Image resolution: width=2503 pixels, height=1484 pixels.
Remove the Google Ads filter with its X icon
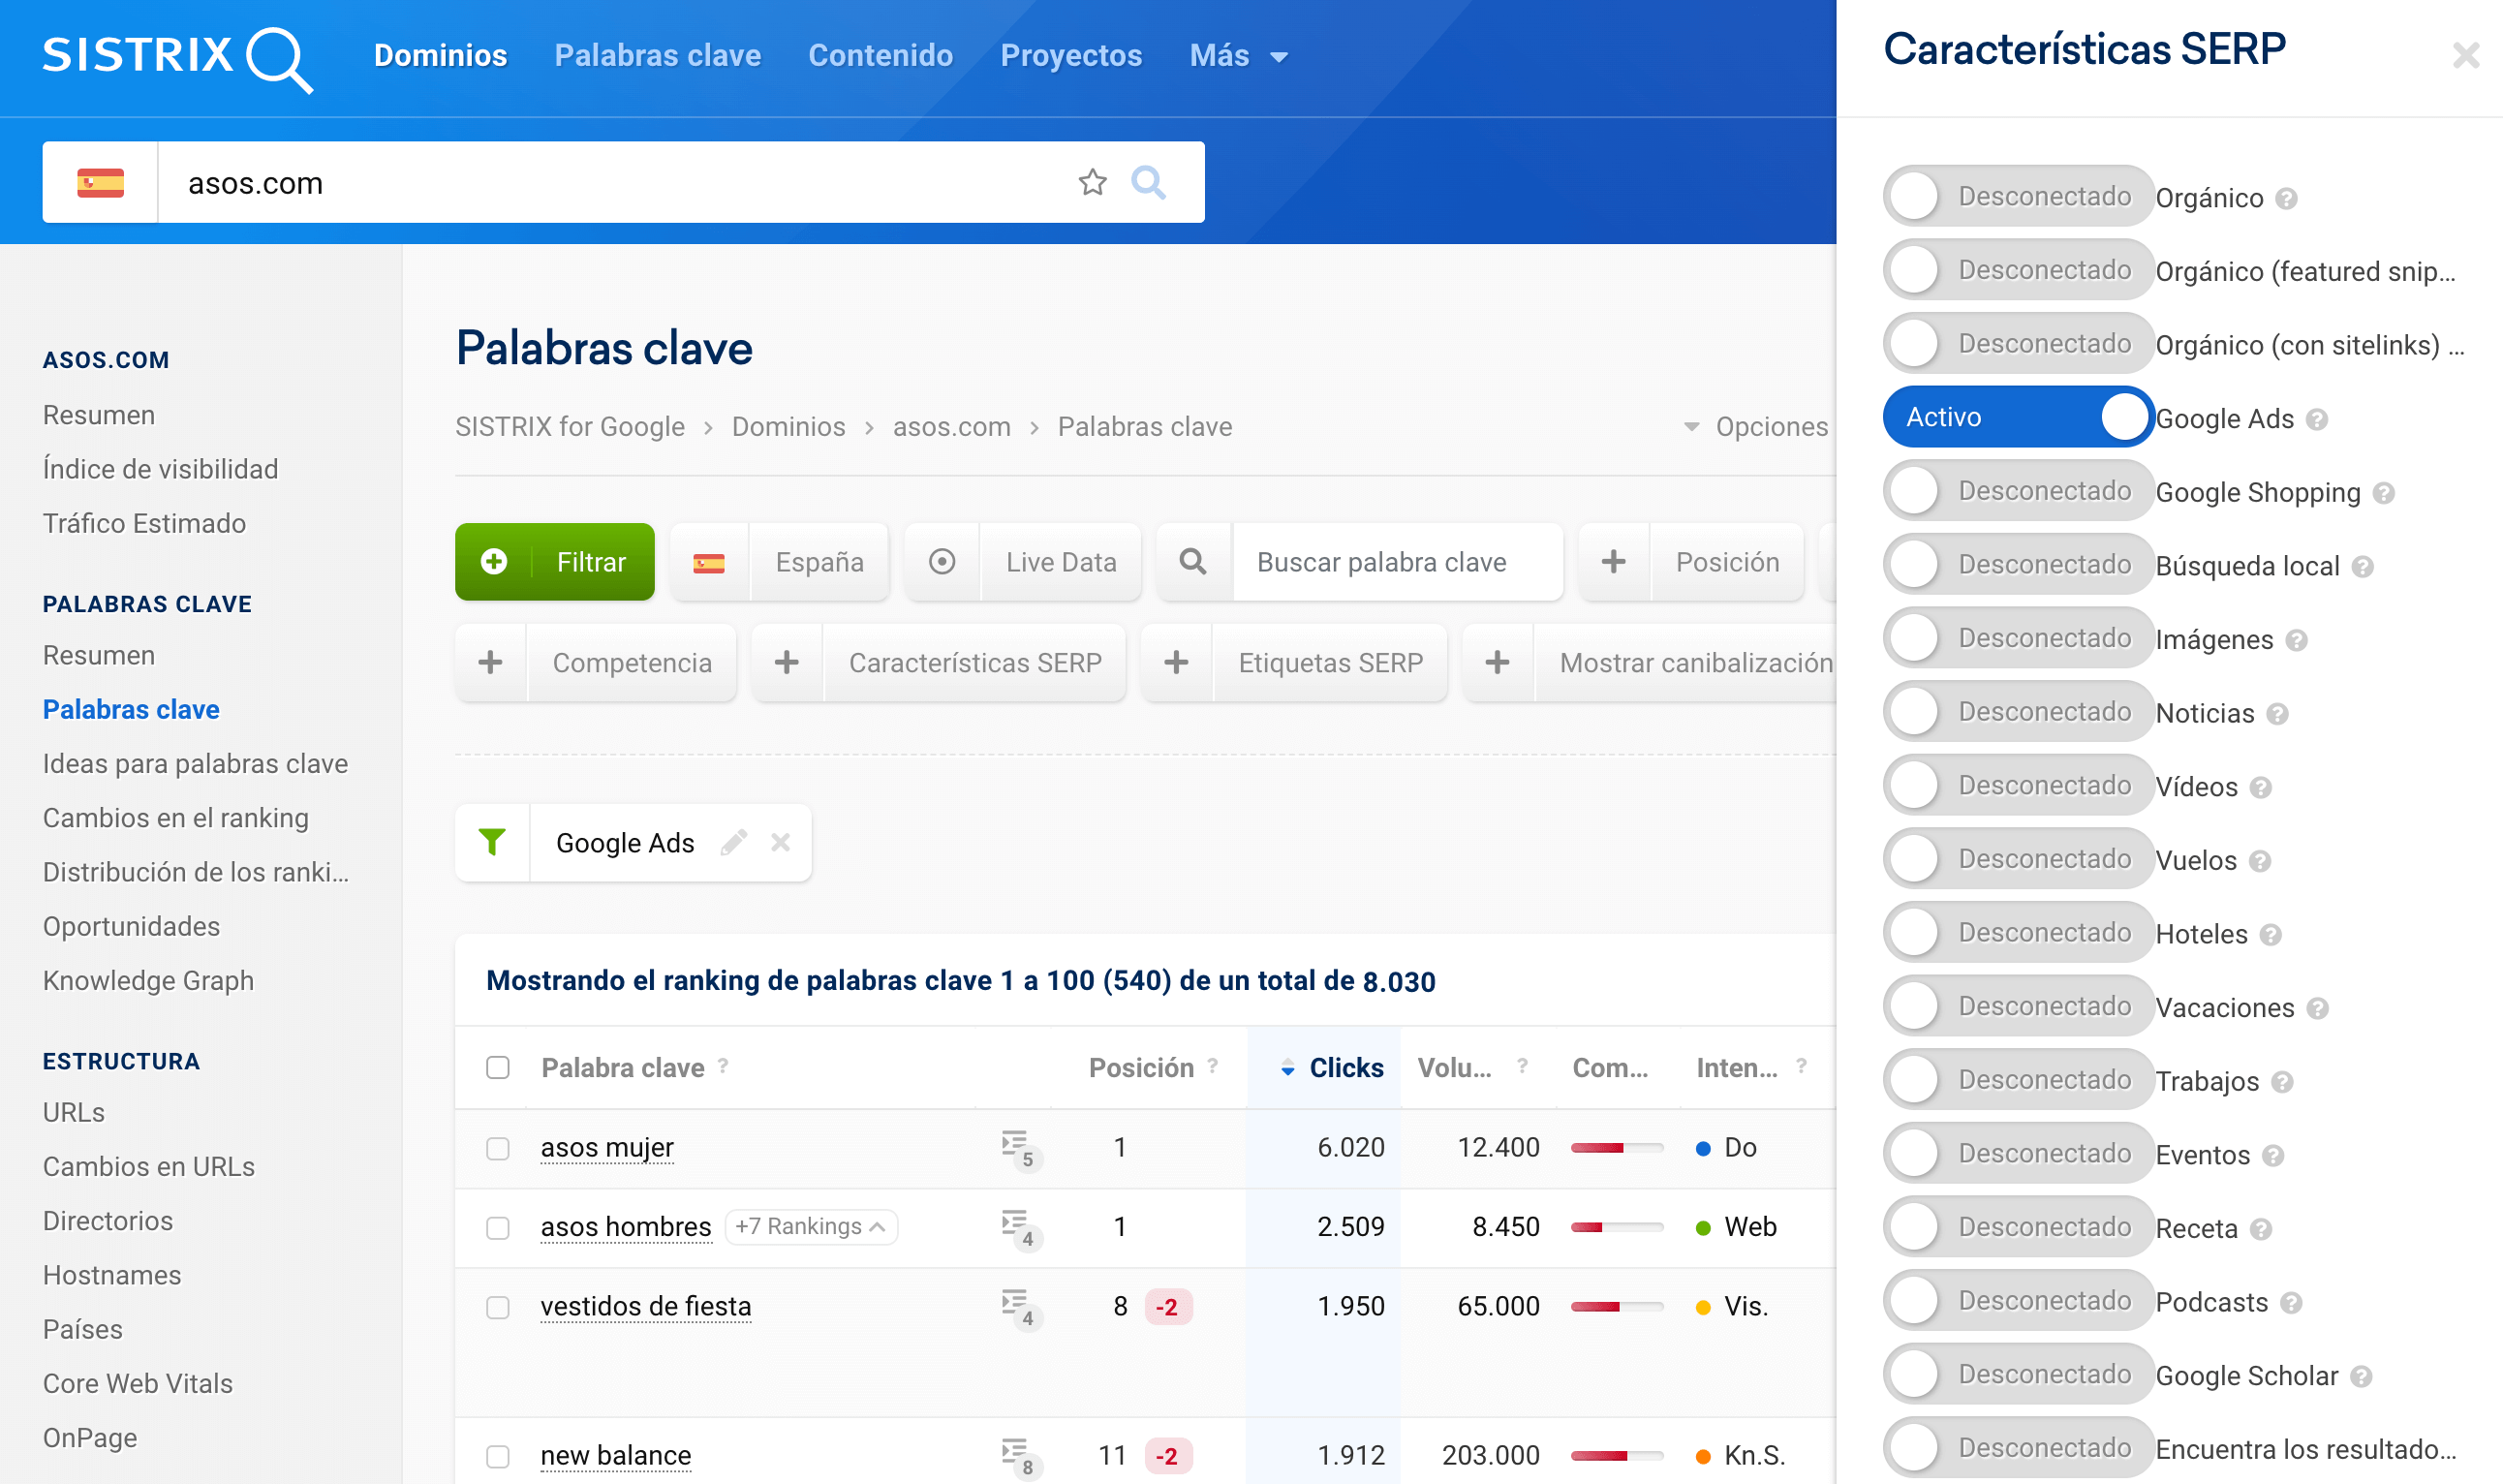780,842
